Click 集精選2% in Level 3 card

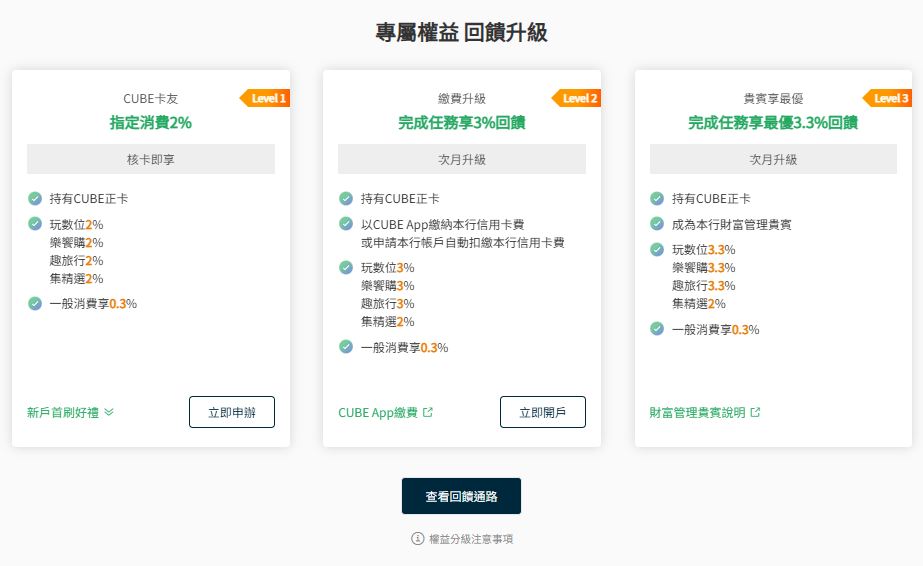click(699, 304)
